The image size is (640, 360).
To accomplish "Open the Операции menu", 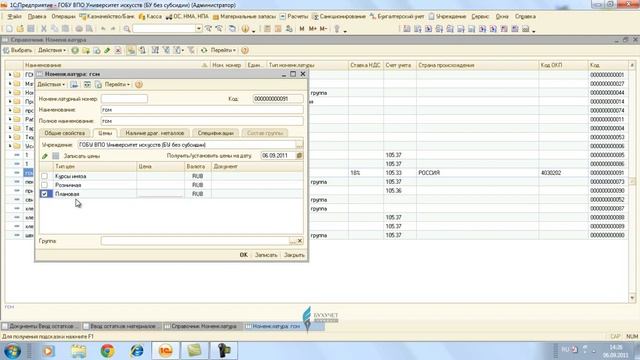I will pos(63,17).
